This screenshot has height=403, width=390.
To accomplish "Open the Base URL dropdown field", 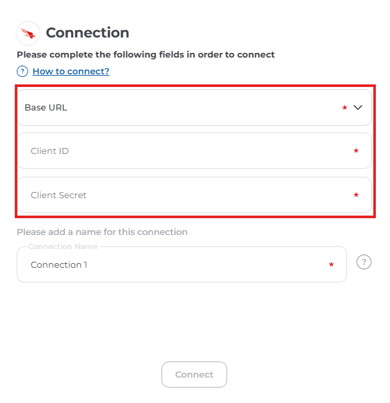I will pyautogui.click(x=194, y=107).
